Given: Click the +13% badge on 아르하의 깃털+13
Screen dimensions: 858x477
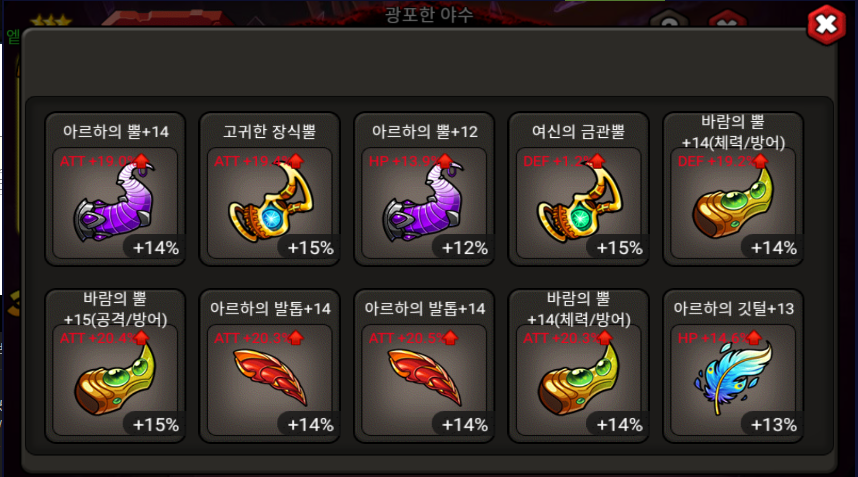Looking at the screenshot, I should [774, 424].
